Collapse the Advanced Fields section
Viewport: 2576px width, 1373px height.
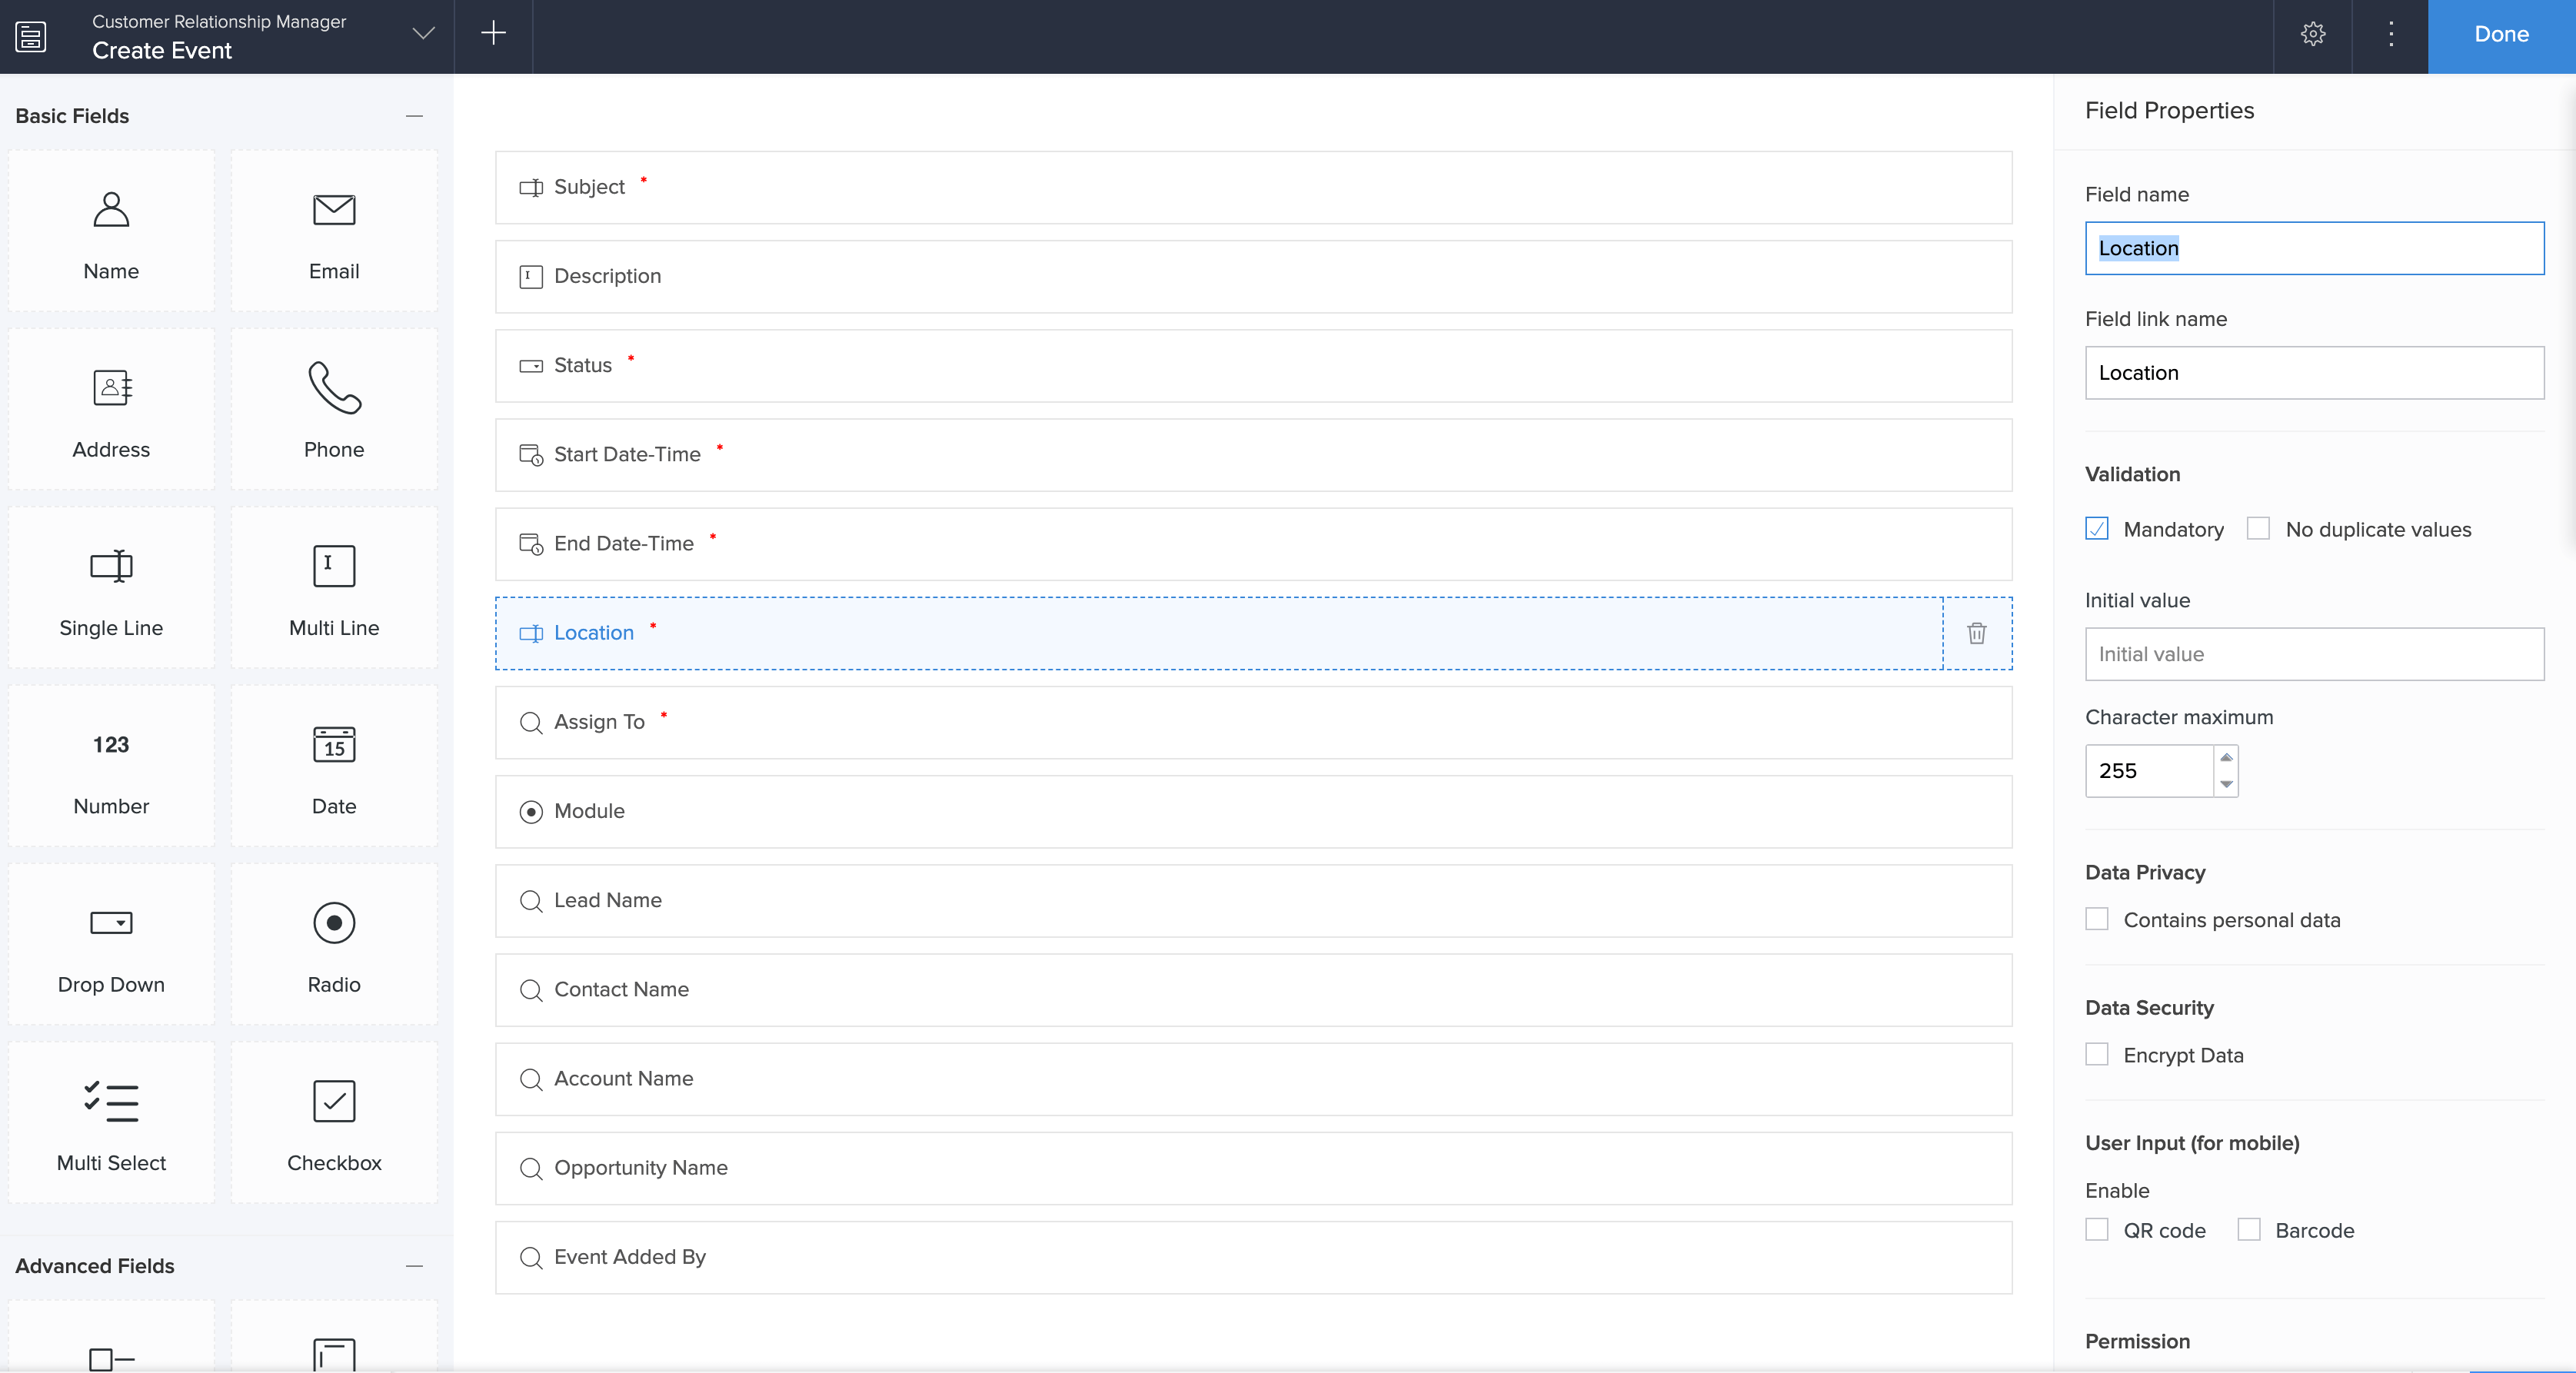(414, 1266)
